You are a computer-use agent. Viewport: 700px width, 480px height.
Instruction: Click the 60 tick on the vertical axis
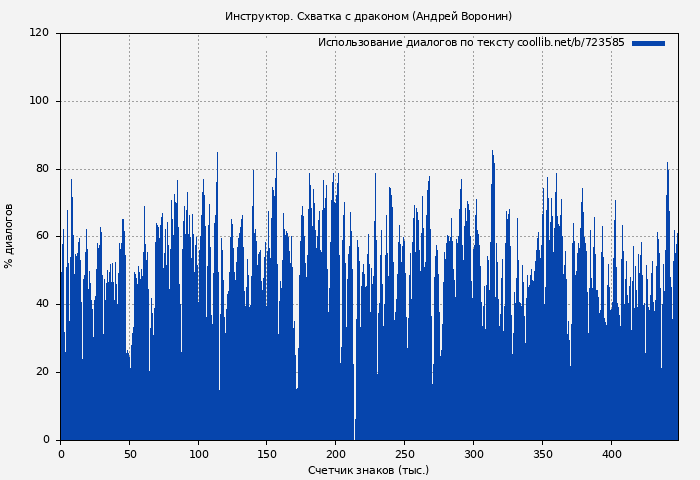tap(43, 236)
